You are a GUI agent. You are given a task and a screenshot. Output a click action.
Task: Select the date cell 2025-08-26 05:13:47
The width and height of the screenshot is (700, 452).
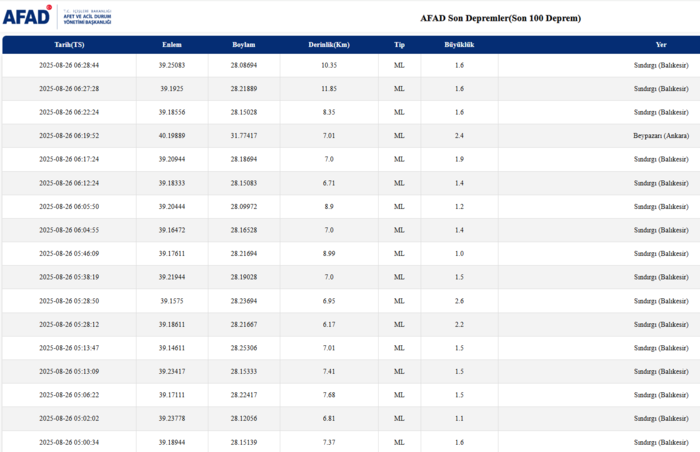coord(69,348)
